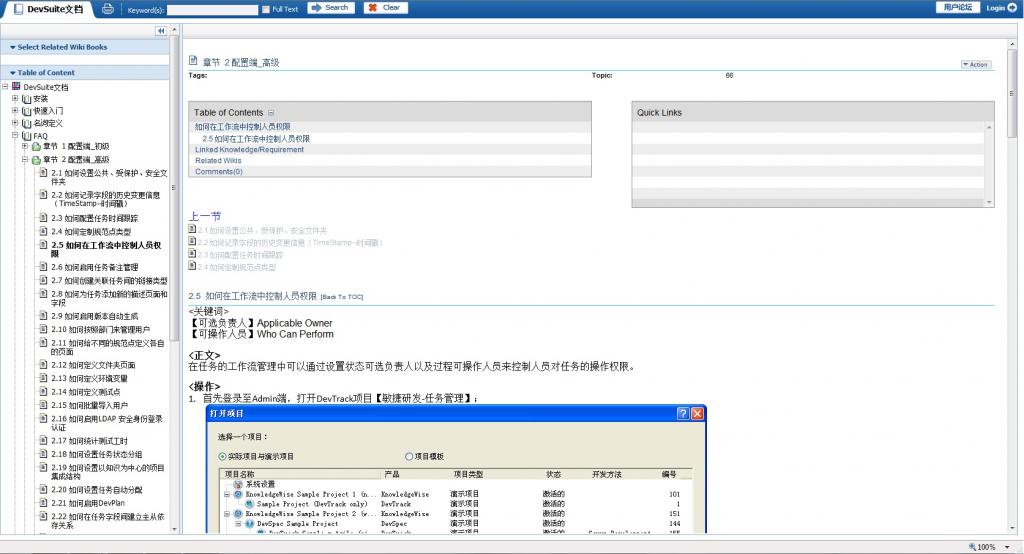Click the DevSuite文档 root book icon
Image resolution: width=1024 pixels, height=554 pixels.
pyautogui.click(x=16, y=87)
